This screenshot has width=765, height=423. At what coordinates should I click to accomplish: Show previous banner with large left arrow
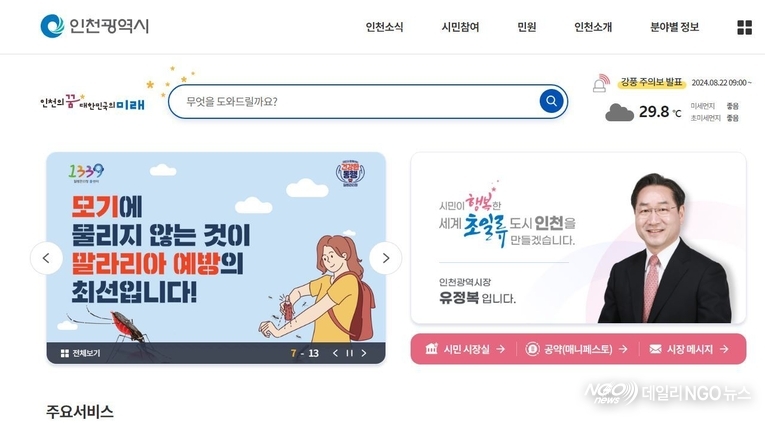tap(46, 258)
